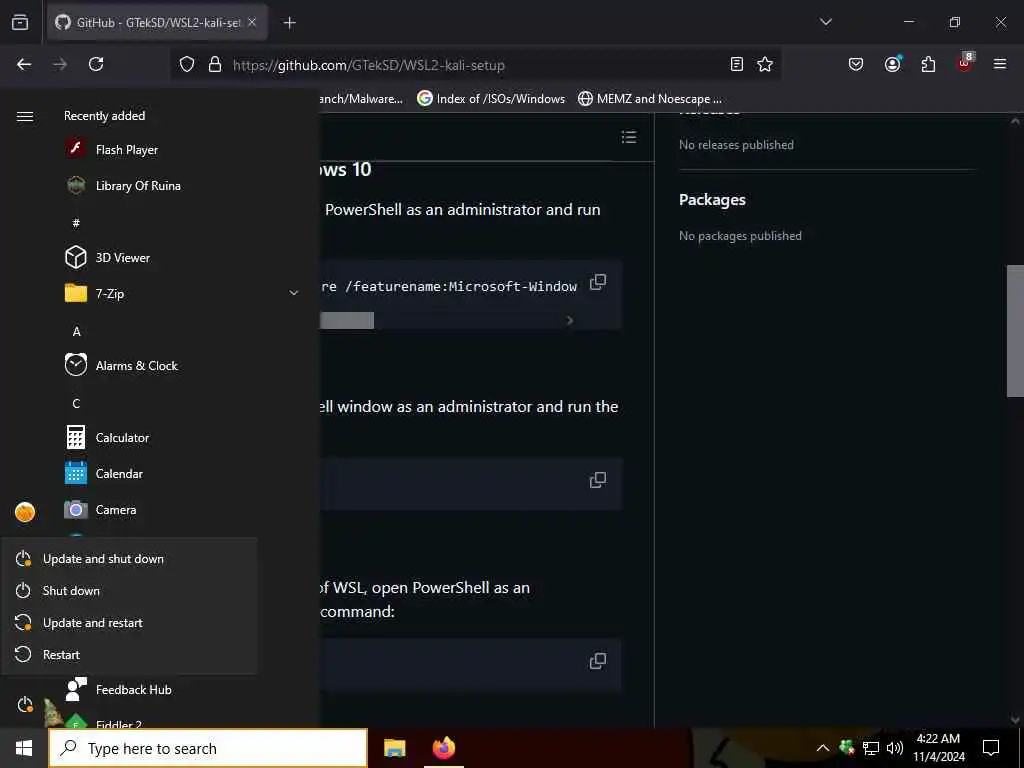1024x768 pixels.
Task: Choose Update and restart
Action: 129,622
